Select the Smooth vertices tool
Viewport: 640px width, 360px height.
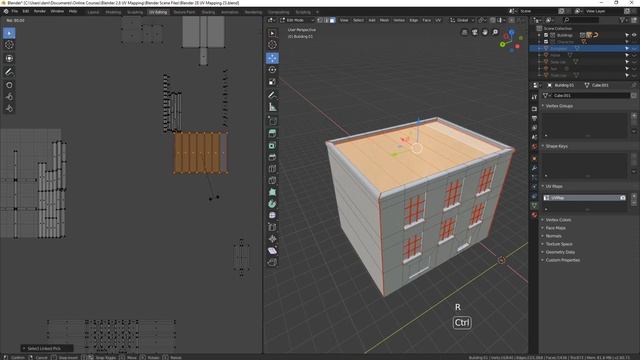[x=272, y=215]
